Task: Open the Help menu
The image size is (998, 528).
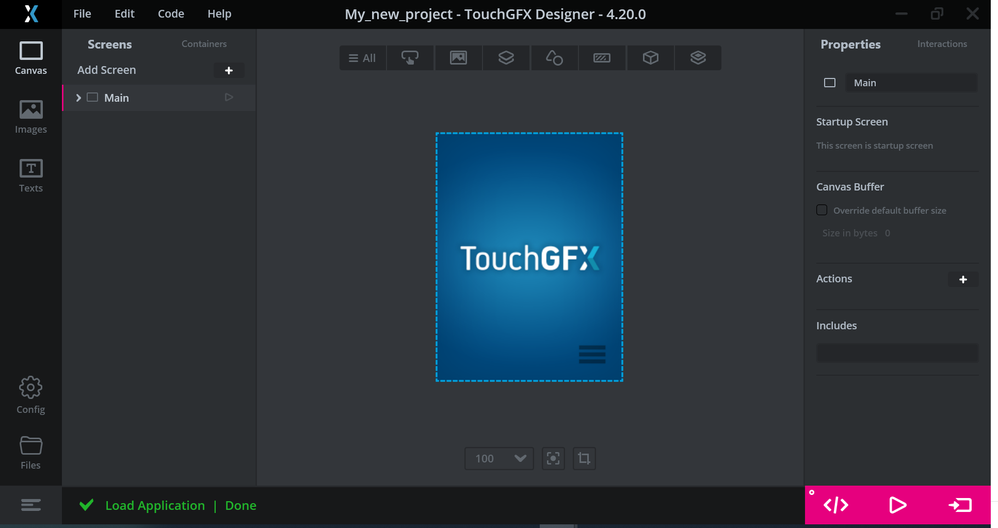Action: click(219, 14)
